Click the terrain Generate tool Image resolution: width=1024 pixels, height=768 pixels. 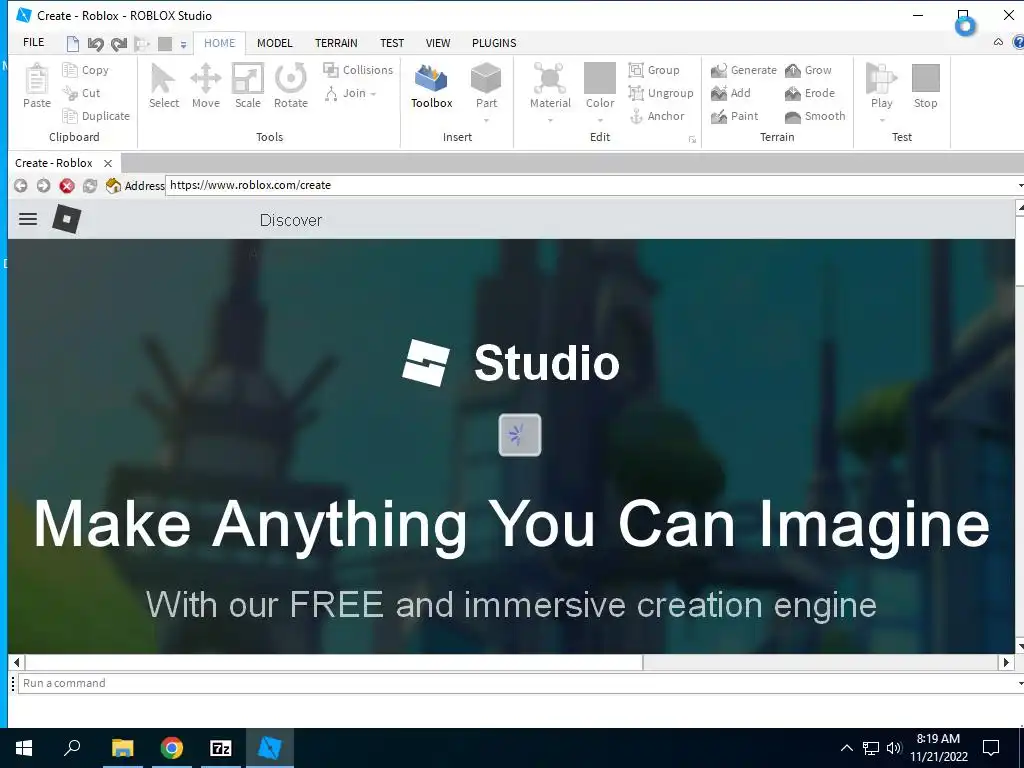(744, 70)
